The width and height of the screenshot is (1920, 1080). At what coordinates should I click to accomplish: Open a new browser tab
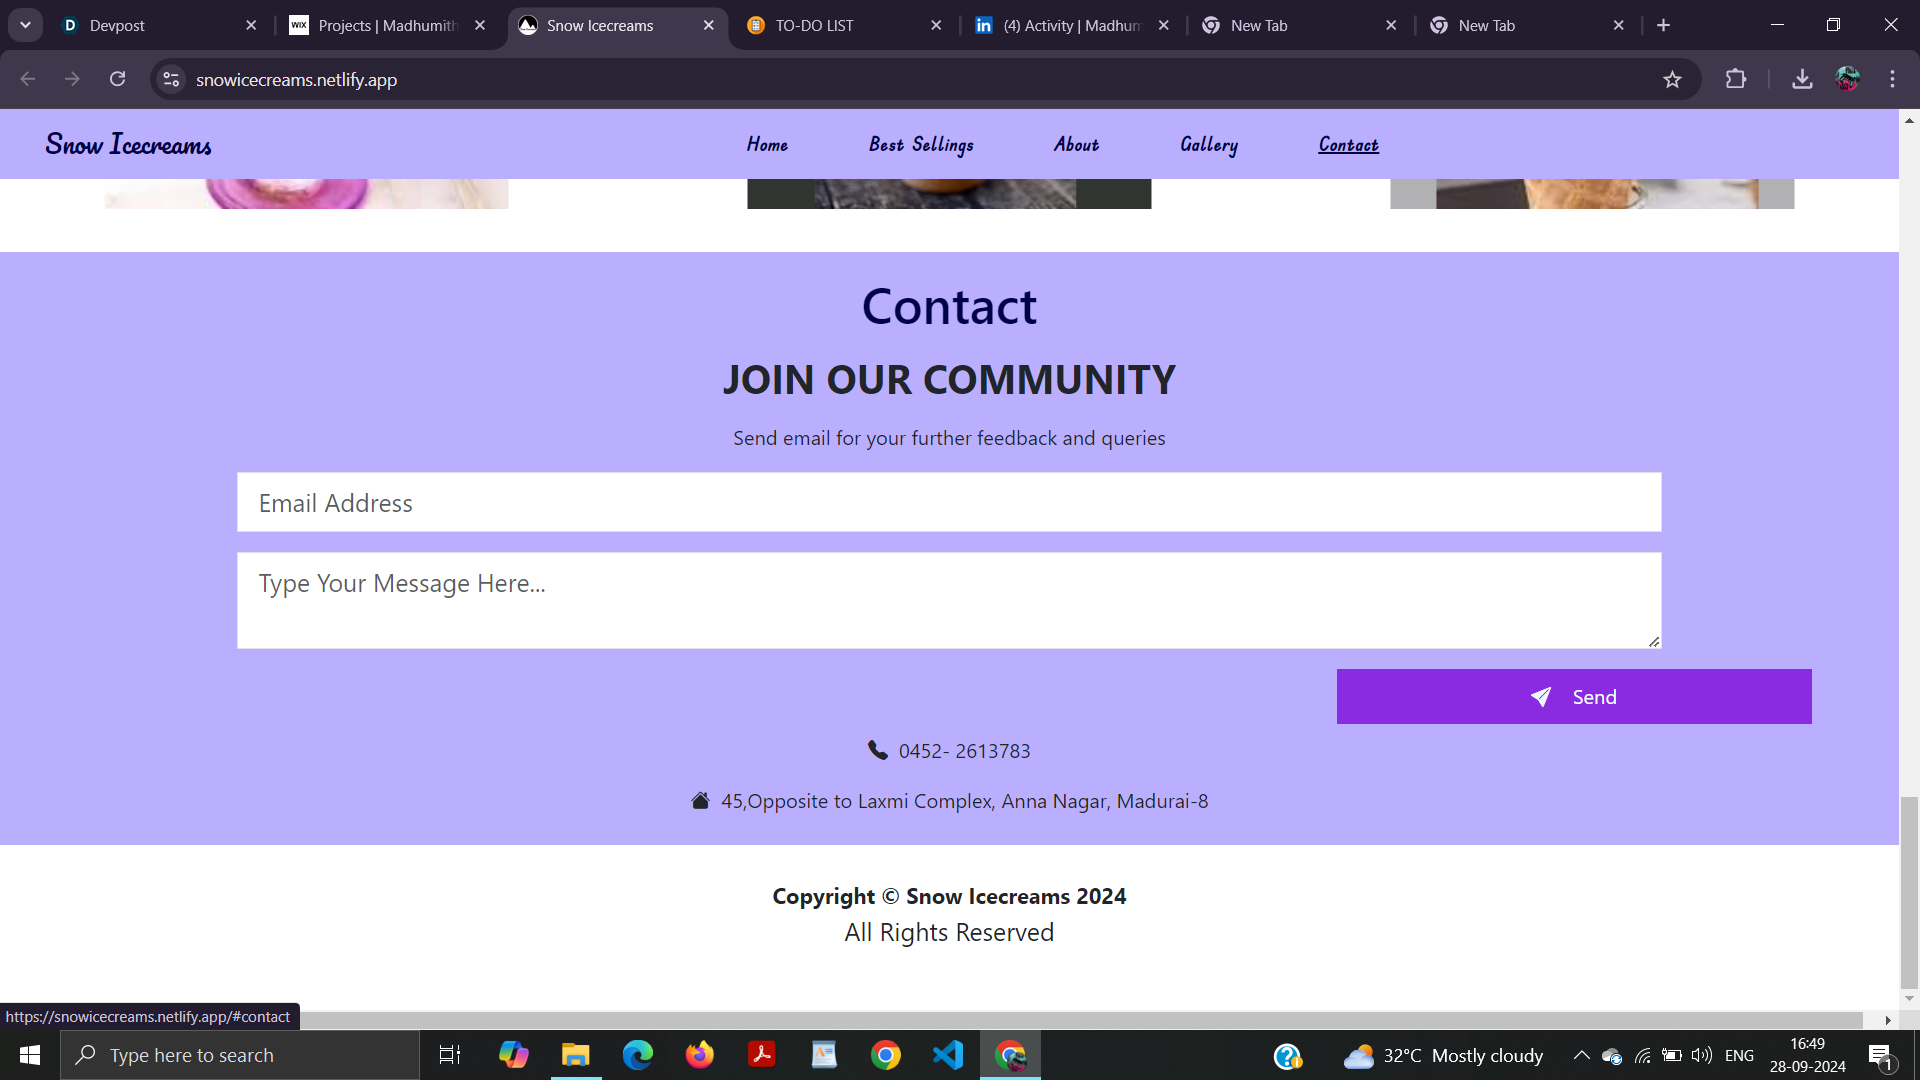click(x=1663, y=25)
